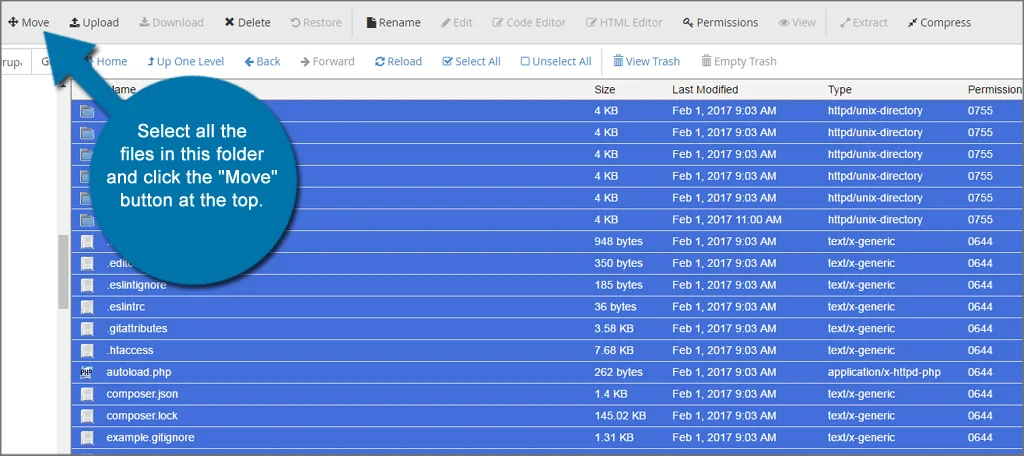Delete the selected files
Viewport: 1024px width, 456px height.
coord(247,23)
